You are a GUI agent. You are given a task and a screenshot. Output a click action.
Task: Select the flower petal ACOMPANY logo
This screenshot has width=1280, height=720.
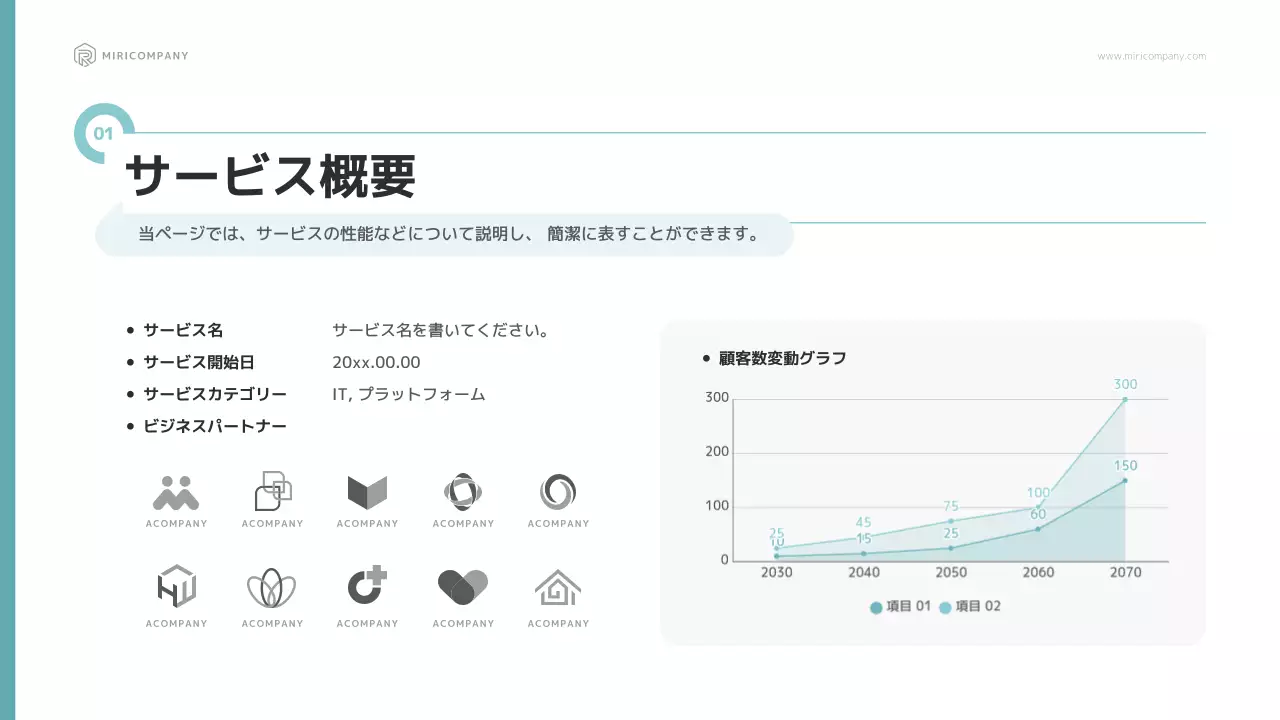[x=271, y=590]
